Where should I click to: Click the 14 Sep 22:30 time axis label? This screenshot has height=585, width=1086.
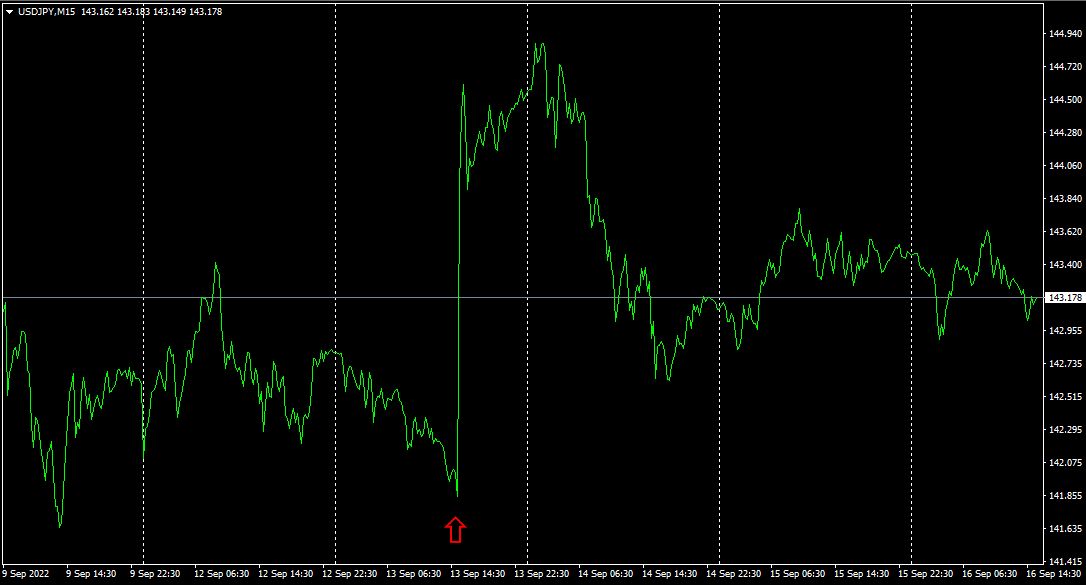click(x=733, y=574)
